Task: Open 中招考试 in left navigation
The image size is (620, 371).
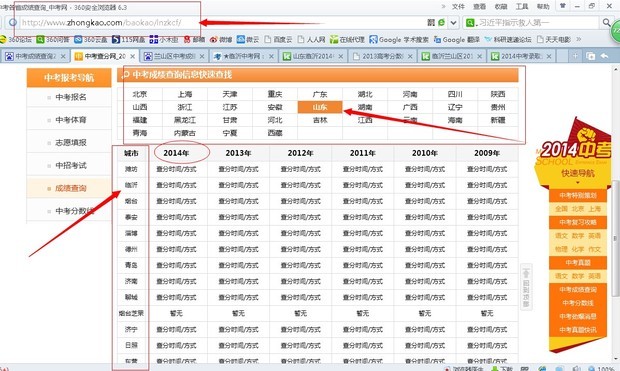Action: 71,165
